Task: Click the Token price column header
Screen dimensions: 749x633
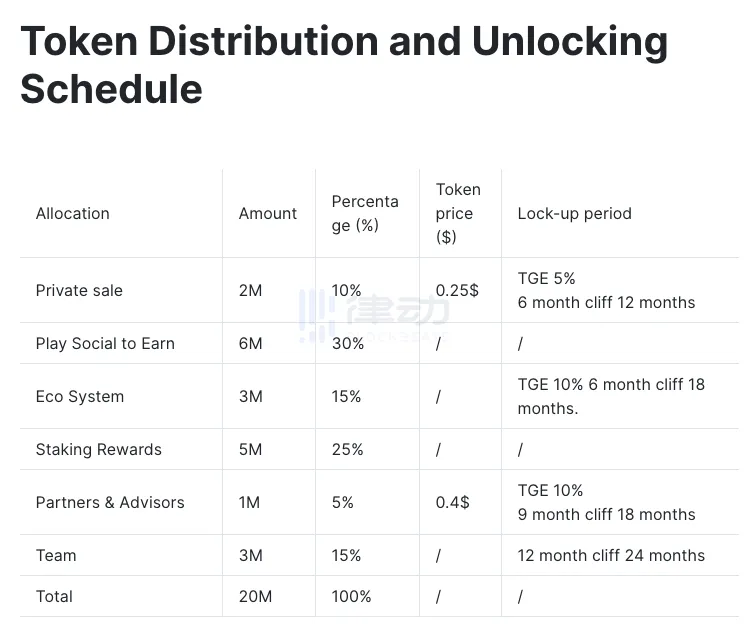Action: 458,213
